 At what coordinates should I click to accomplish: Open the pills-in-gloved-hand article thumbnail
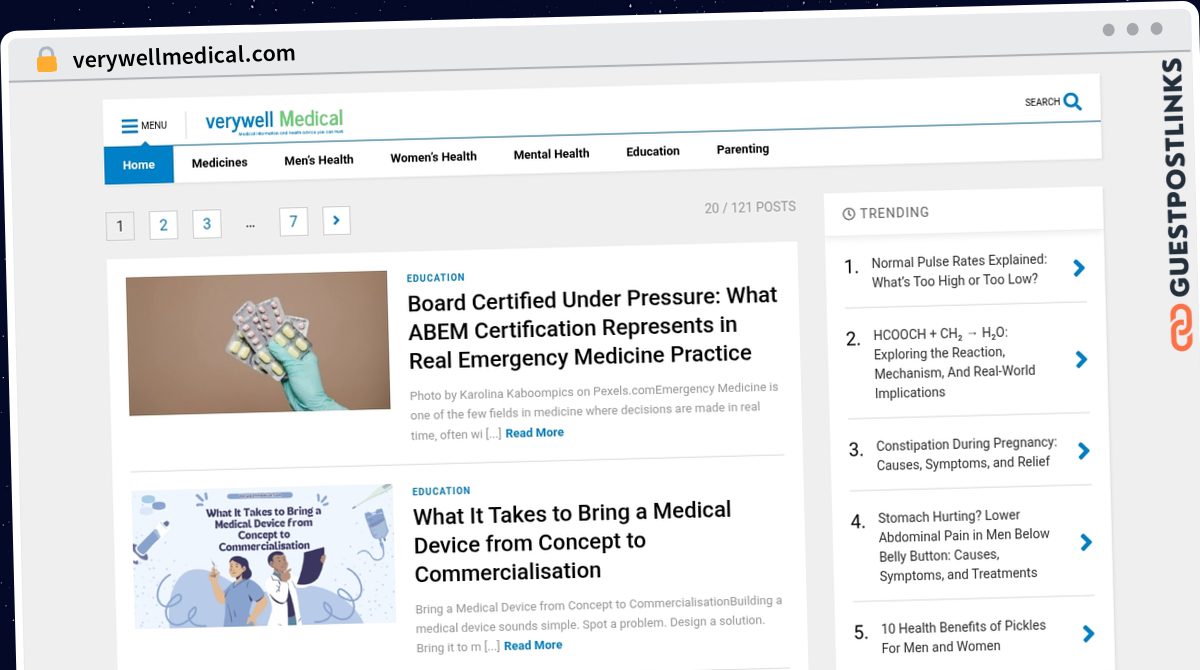pos(258,343)
